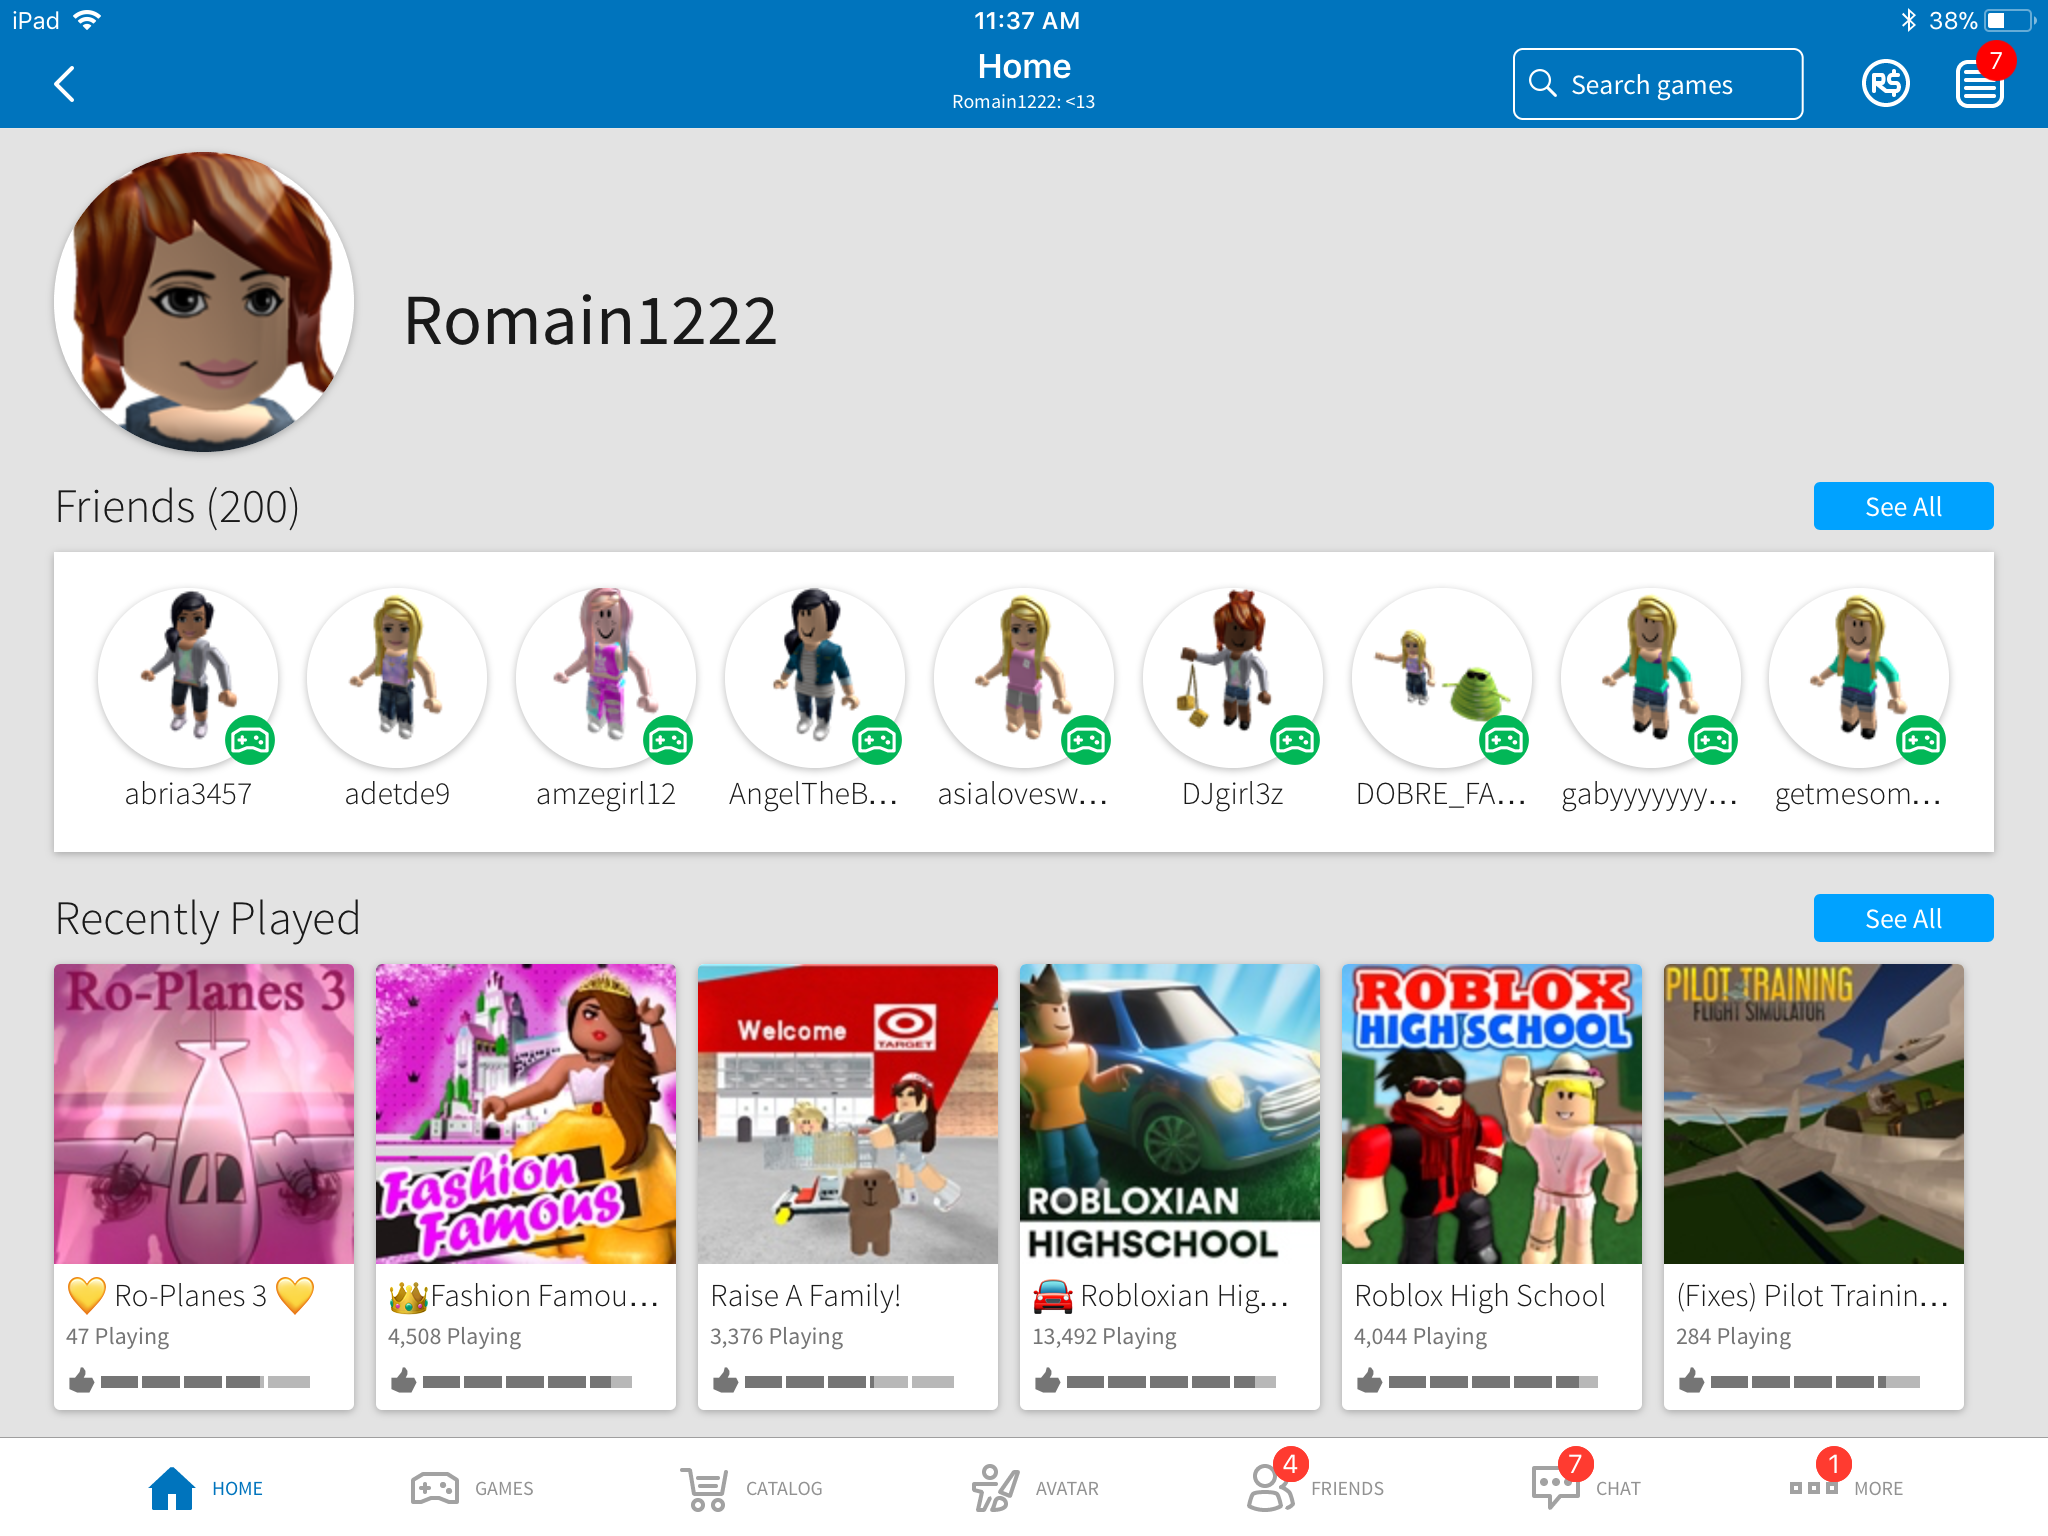Screen dimensions: 2048x1536
Task: Tap the More dots icon
Action: pyautogui.click(x=1814, y=1488)
